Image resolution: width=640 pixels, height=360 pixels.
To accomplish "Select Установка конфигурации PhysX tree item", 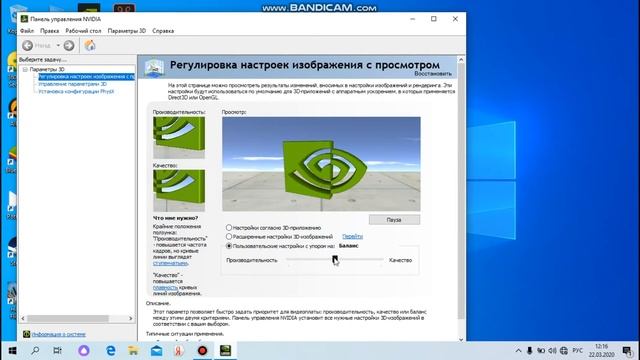I will tap(76, 91).
